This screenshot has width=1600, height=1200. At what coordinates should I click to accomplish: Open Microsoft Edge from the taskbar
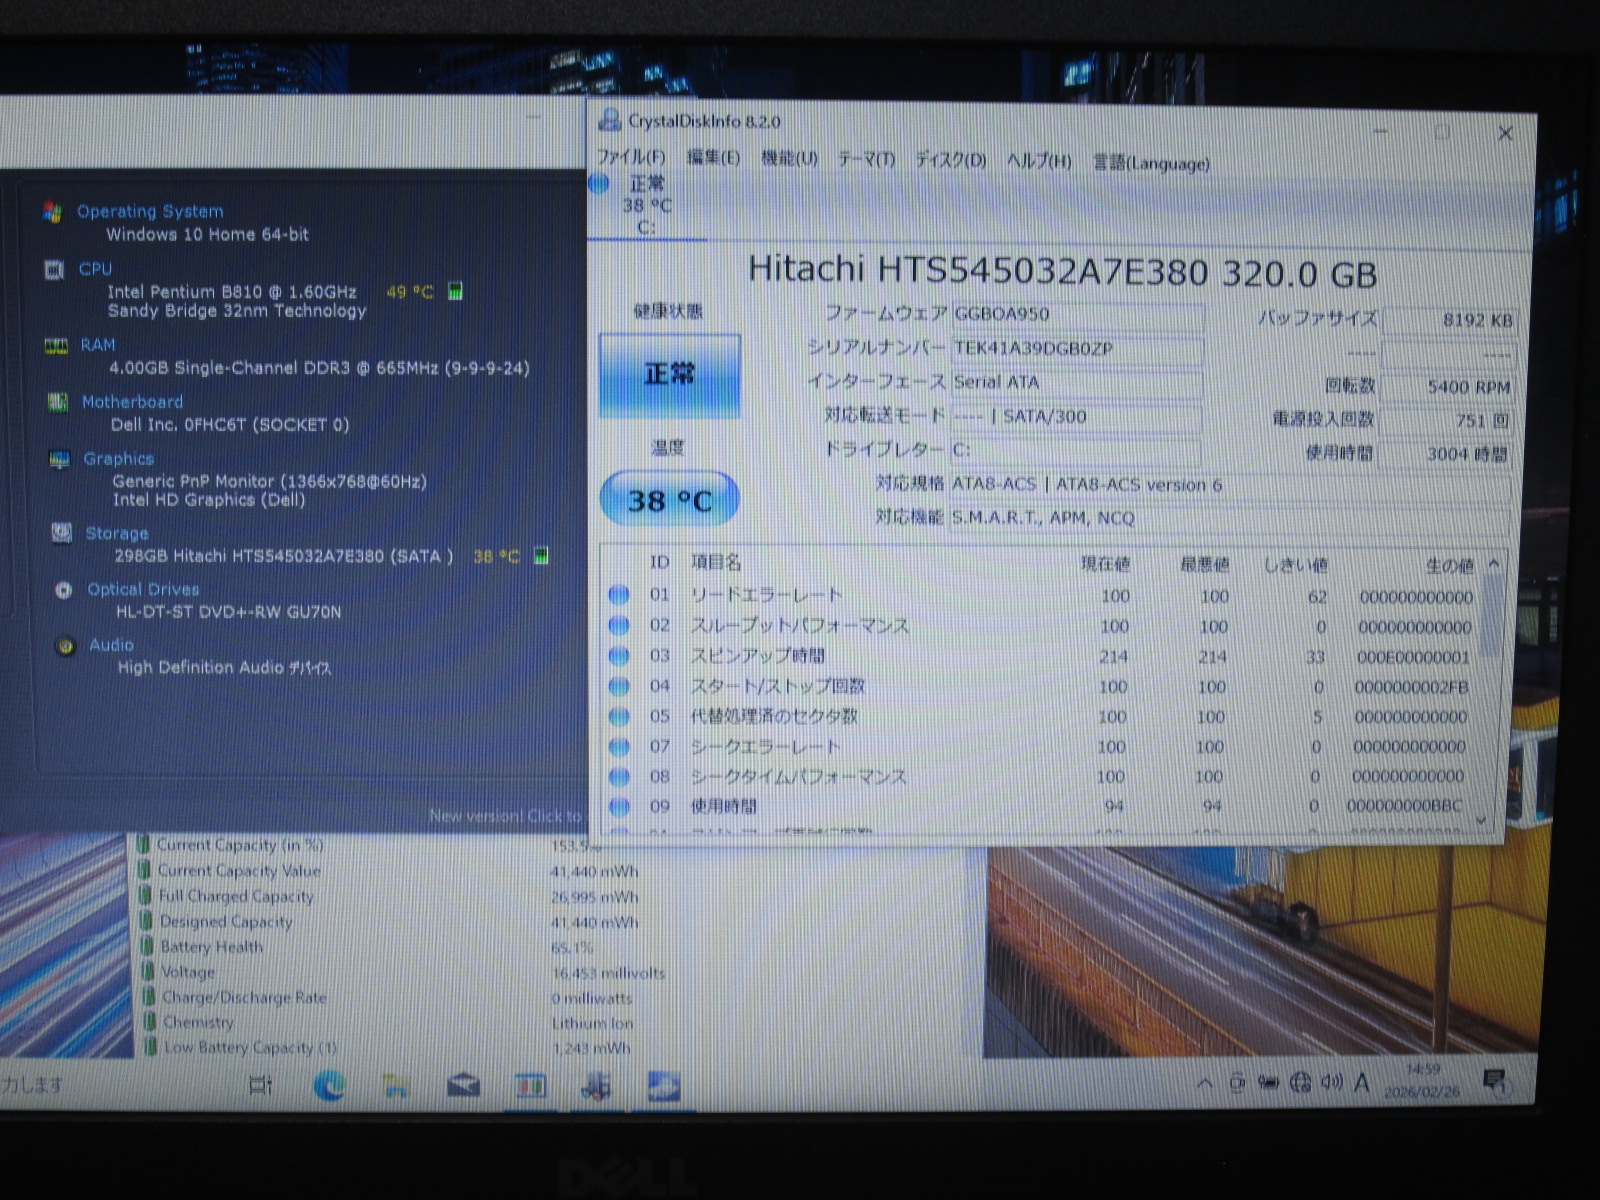(x=329, y=1085)
